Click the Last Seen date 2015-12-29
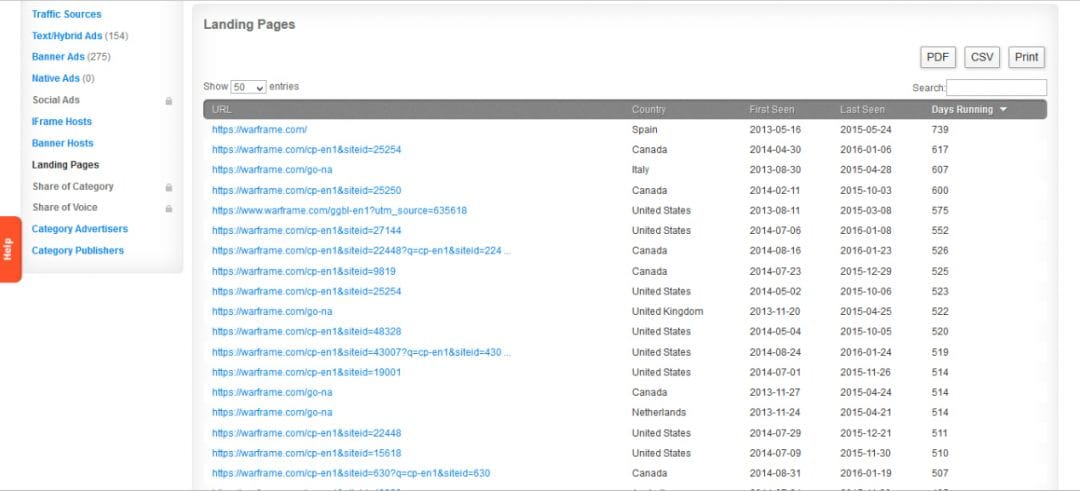 pyautogui.click(x=866, y=271)
